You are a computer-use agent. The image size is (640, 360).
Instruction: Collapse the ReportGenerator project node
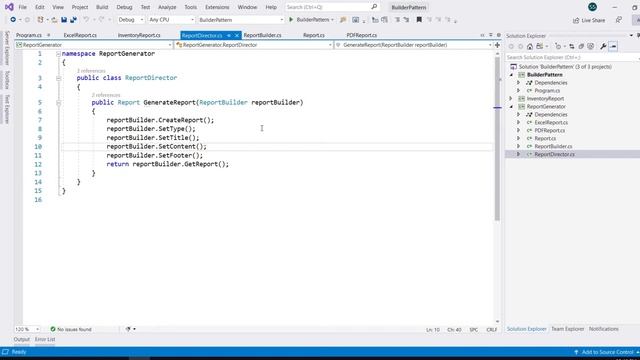(511, 107)
